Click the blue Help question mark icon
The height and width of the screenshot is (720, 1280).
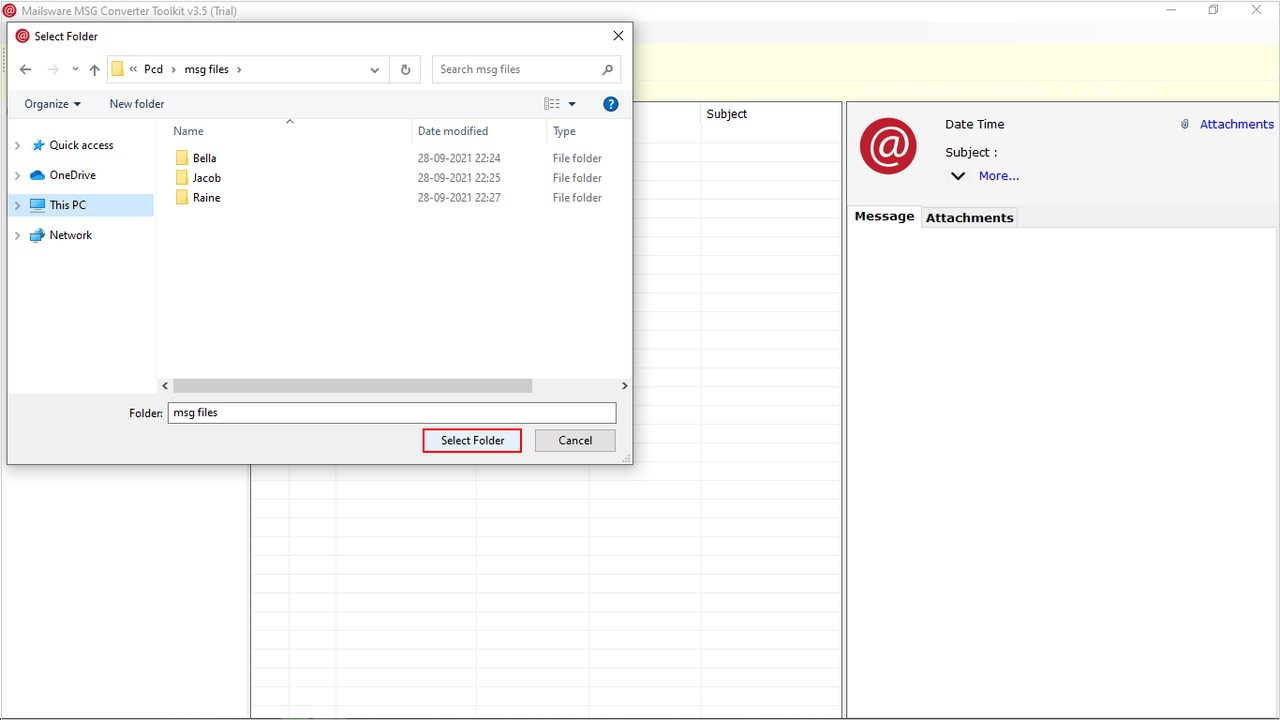coord(611,104)
